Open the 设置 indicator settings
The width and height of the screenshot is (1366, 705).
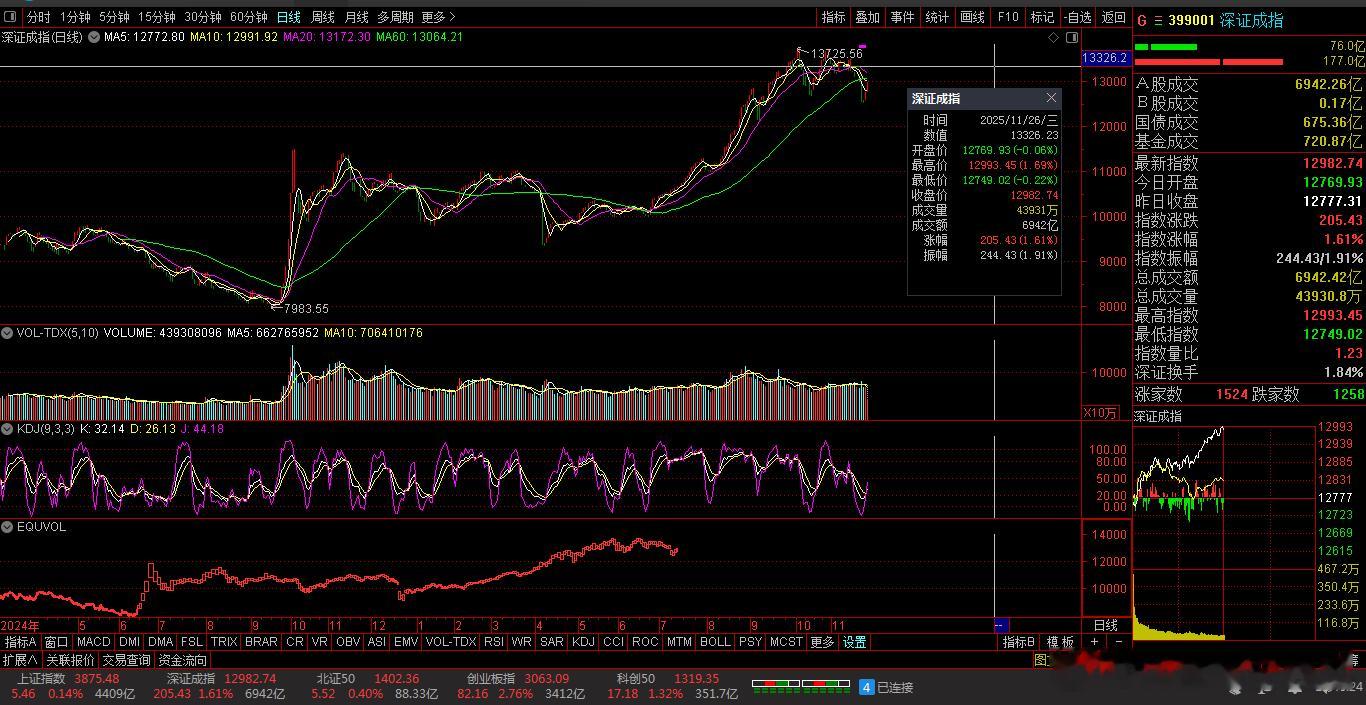854,642
